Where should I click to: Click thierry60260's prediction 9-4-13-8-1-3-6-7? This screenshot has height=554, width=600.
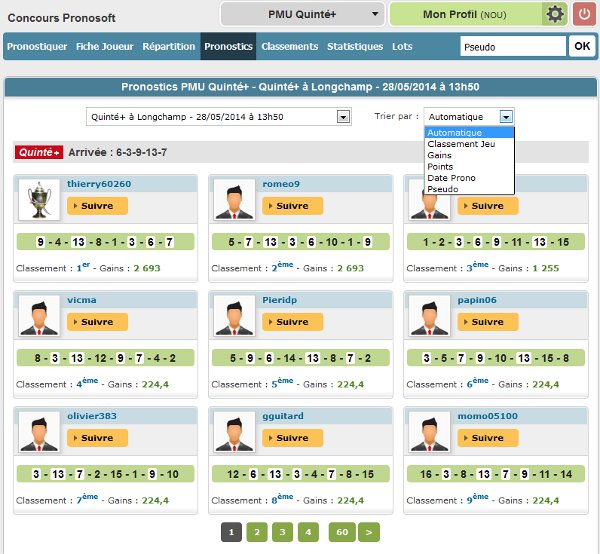105,242
